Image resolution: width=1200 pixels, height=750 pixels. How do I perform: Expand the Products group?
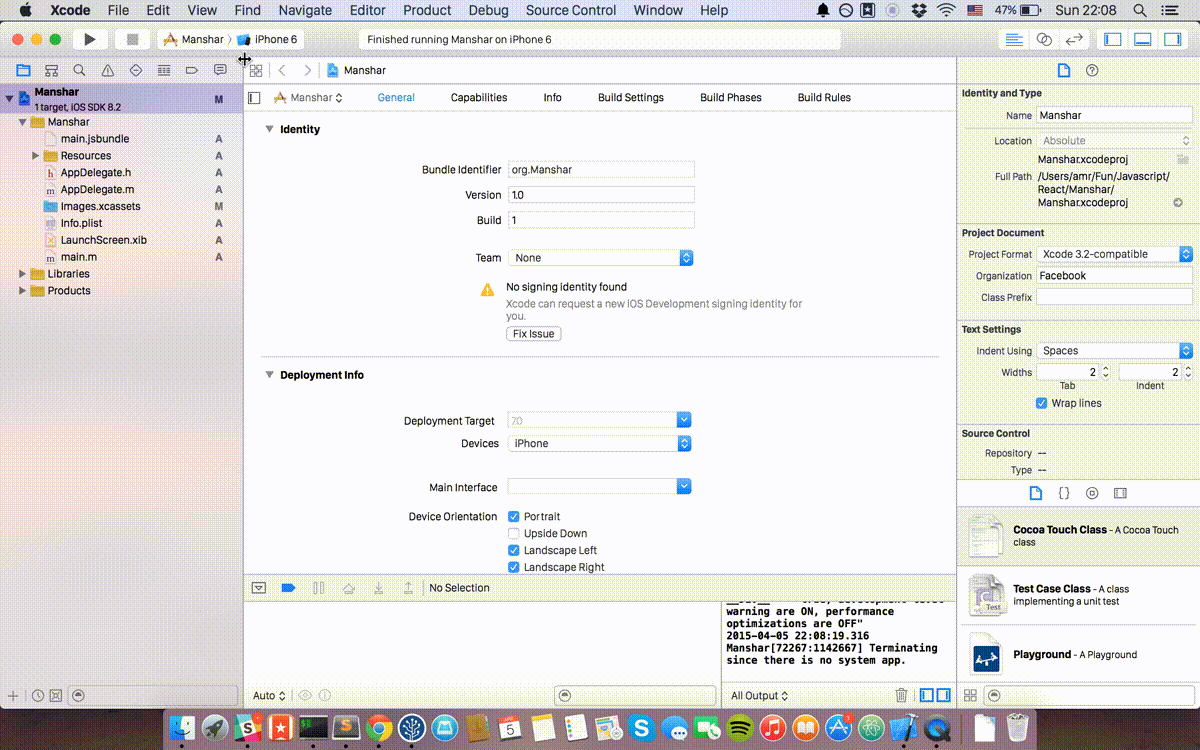[x=23, y=291]
